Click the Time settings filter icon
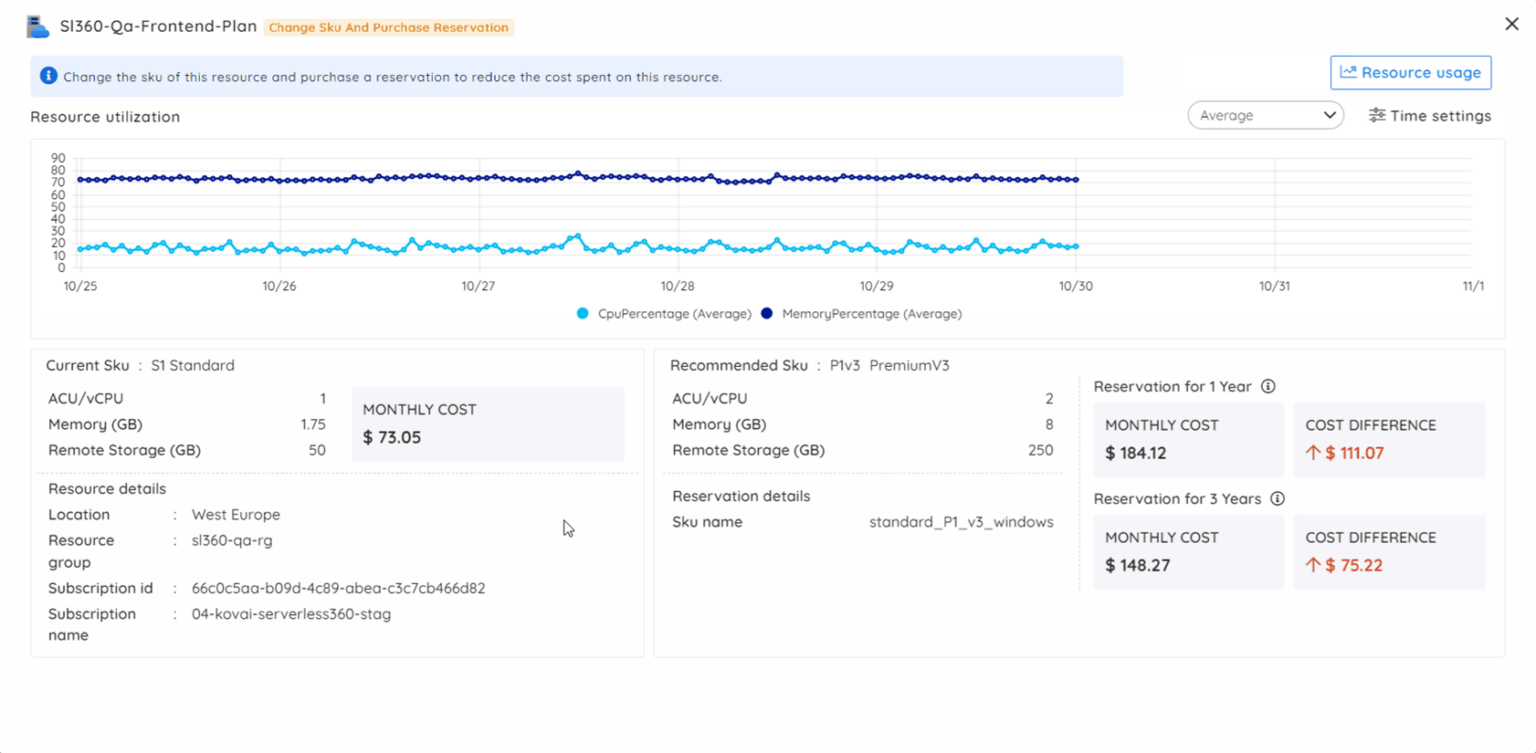This screenshot has width=1536, height=753. [x=1378, y=115]
